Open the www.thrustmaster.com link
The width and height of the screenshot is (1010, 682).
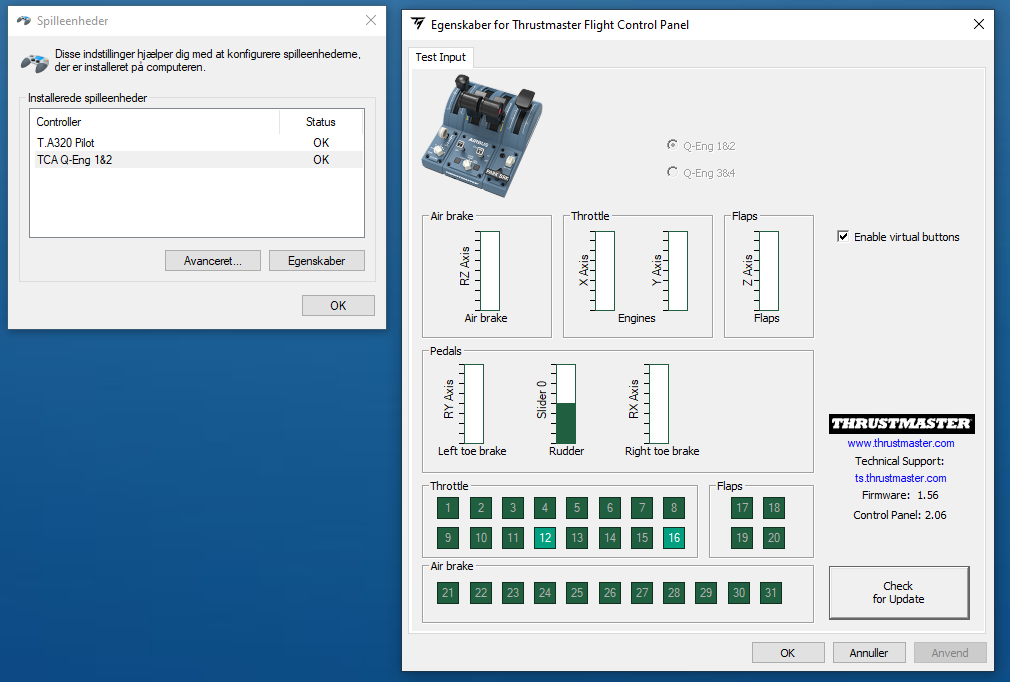pos(900,443)
